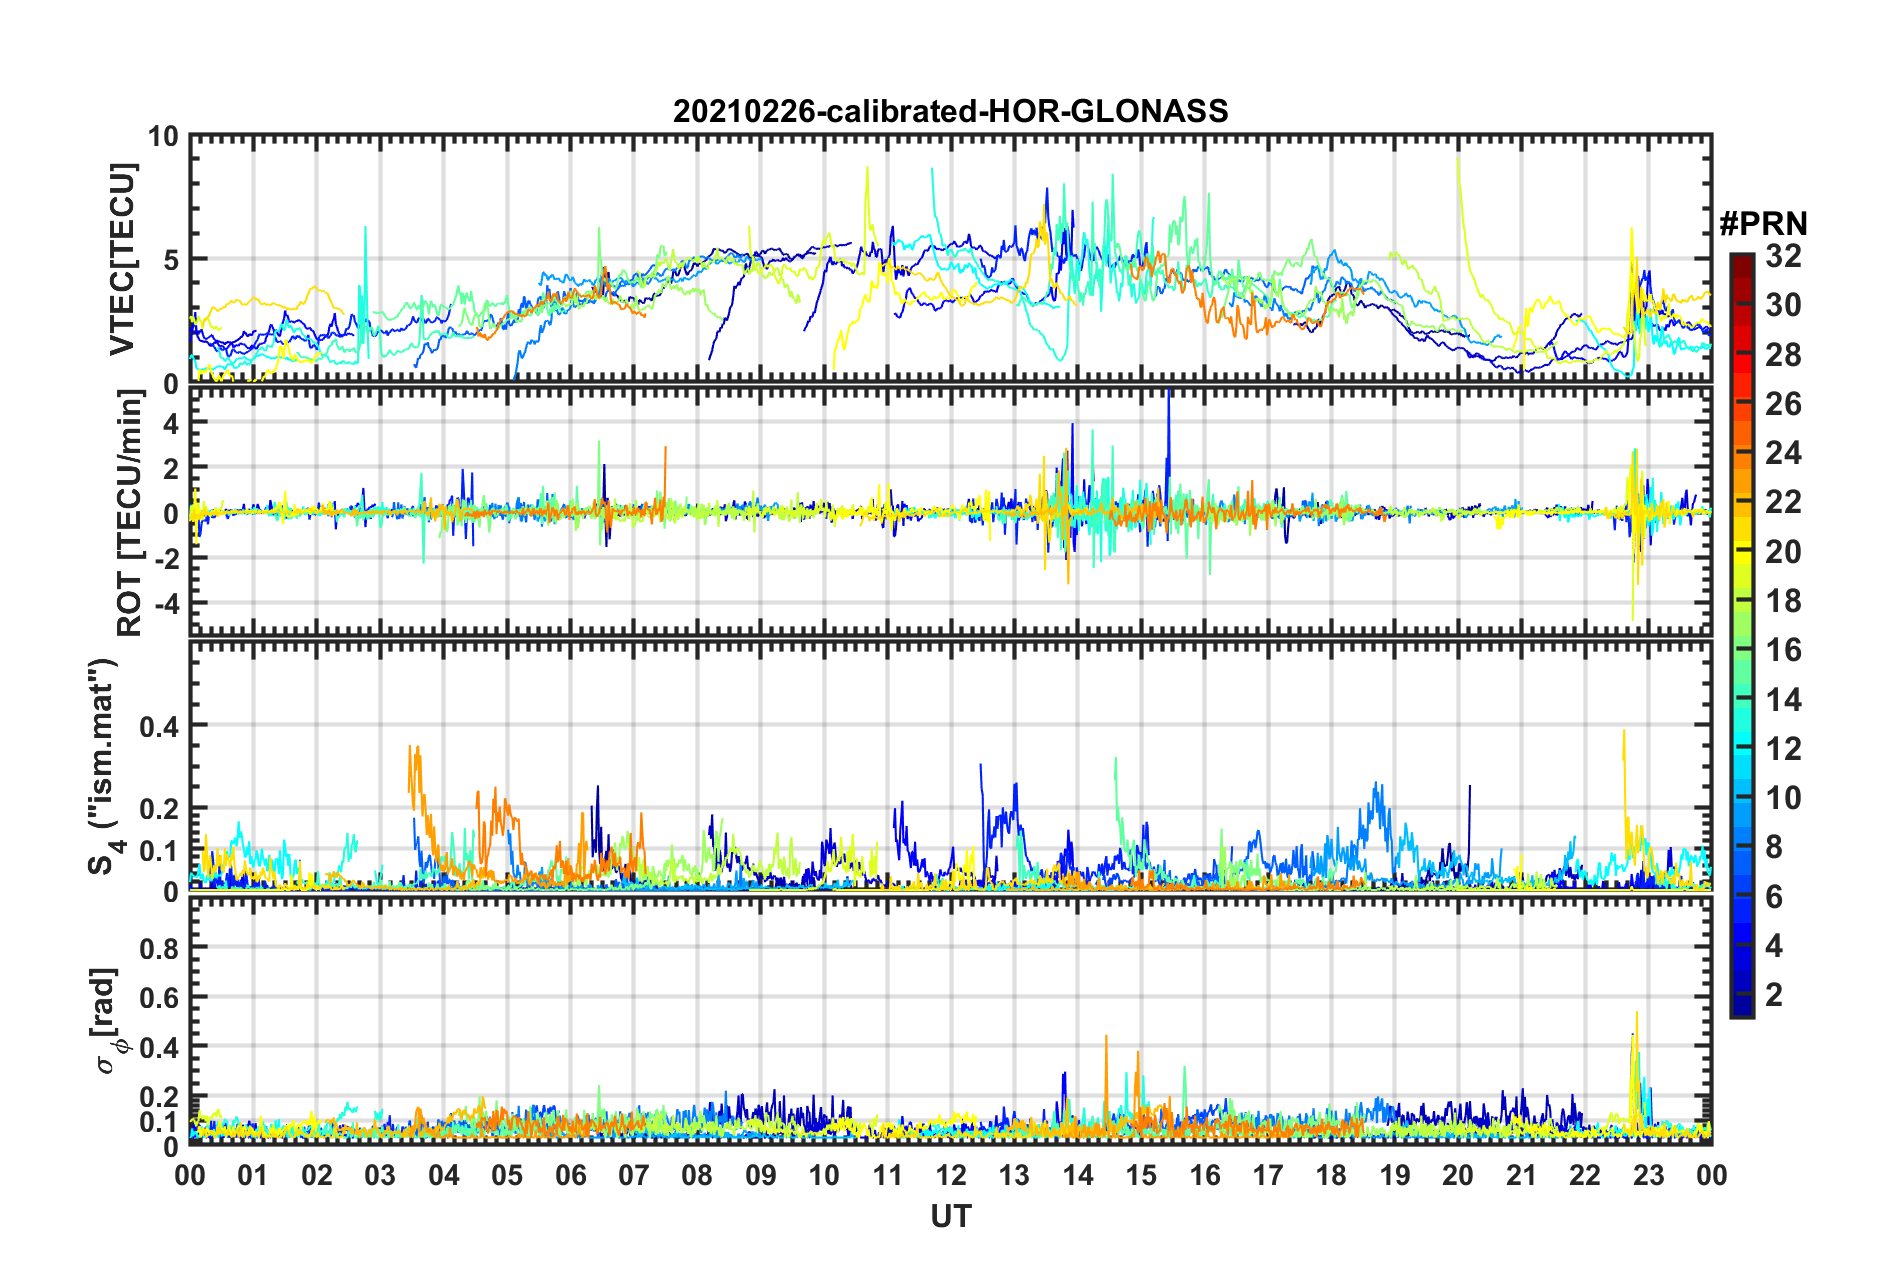Click x-axis tick label 11
The width and height of the screenshot is (1902, 1272).
click(x=887, y=1175)
